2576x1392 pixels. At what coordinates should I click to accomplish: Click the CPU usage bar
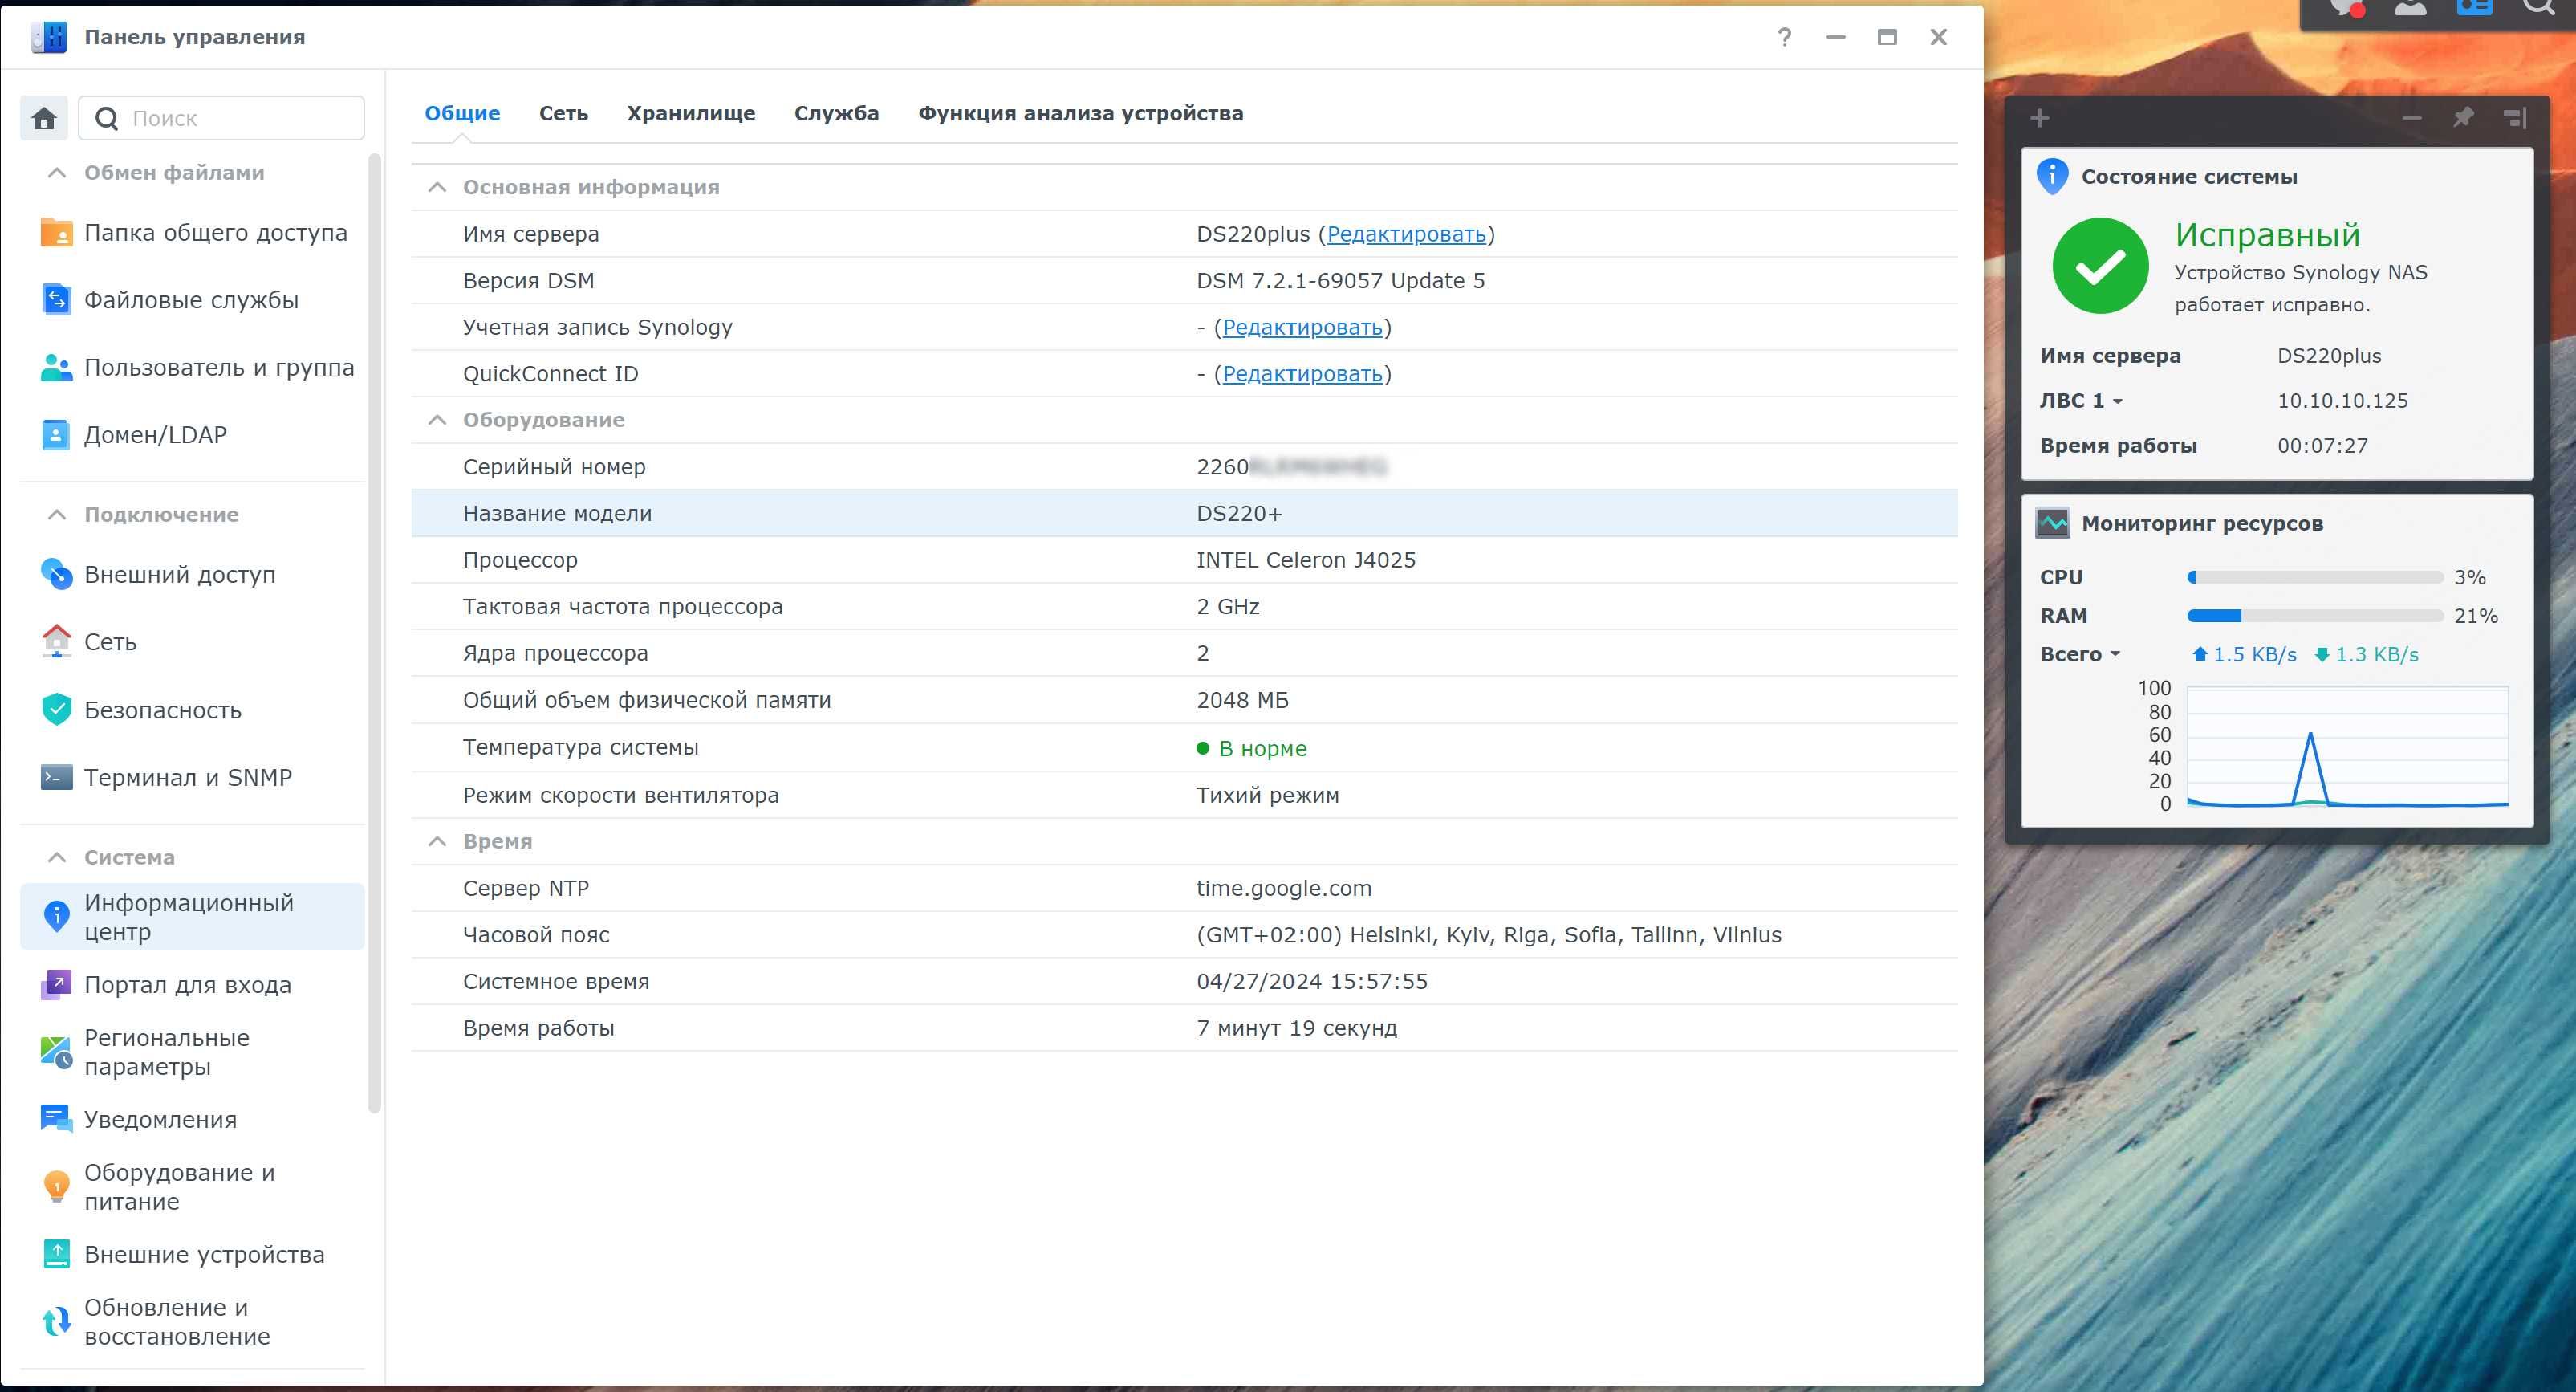tap(2315, 578)
